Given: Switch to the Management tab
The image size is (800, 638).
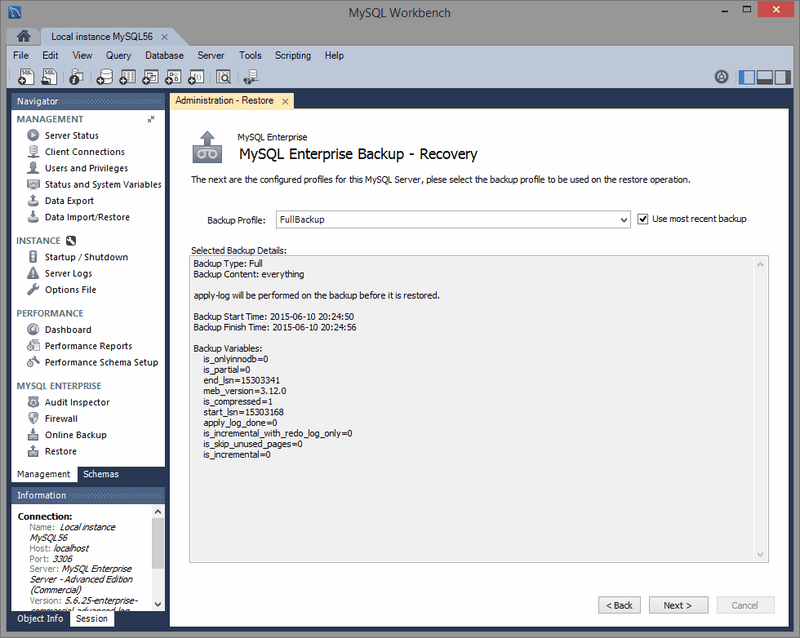Looking at the screenshot, I should (43, 474).
